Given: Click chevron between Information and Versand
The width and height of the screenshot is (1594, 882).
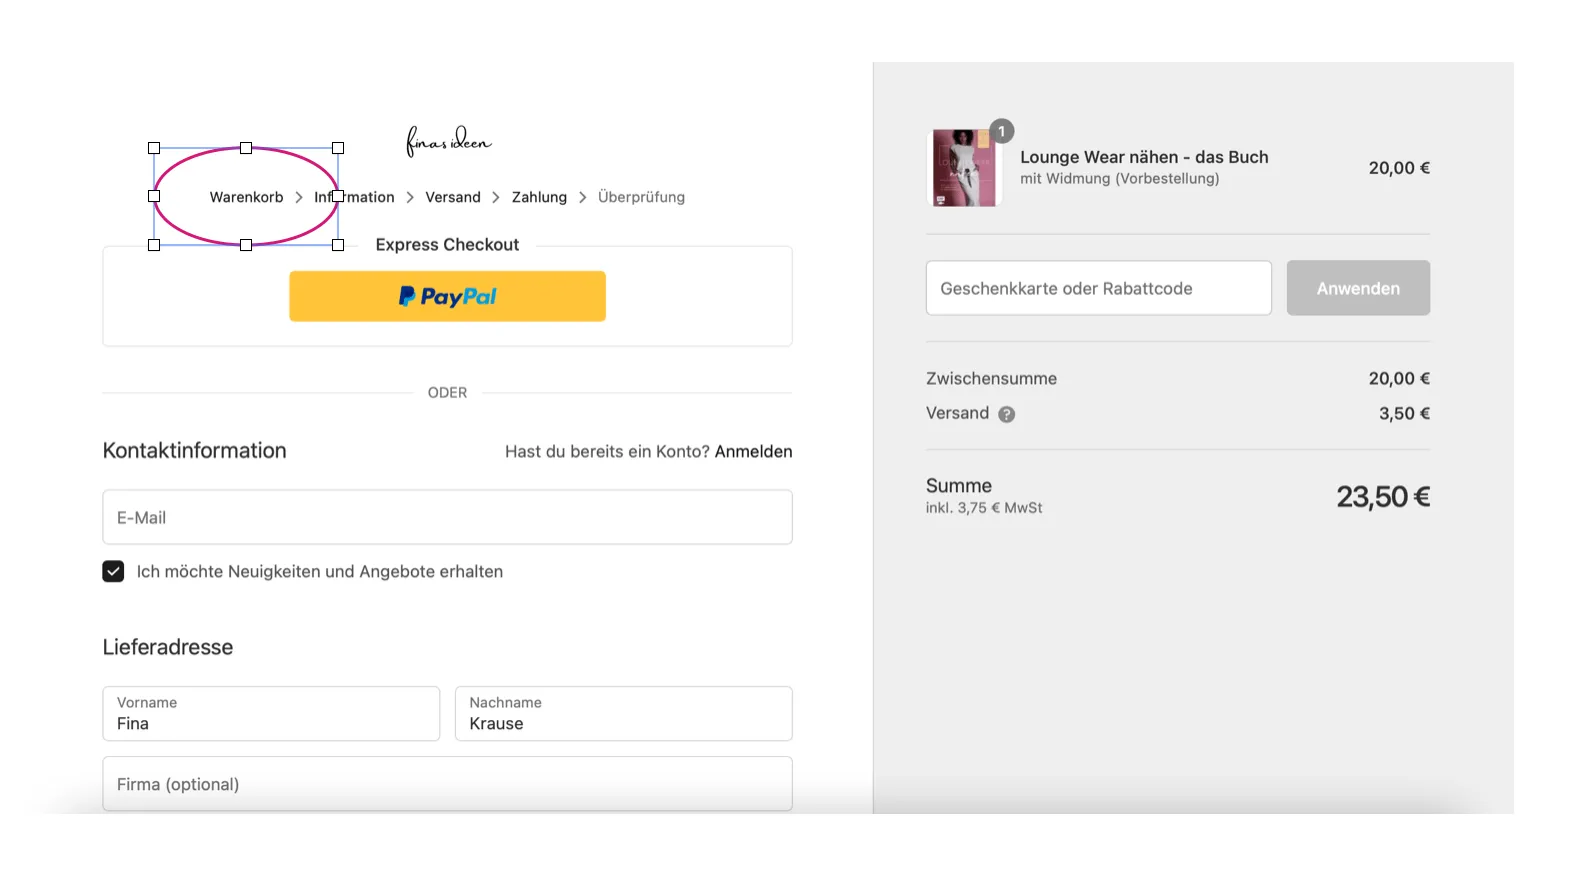Looking at the screenshot, I should coord(410,198).
